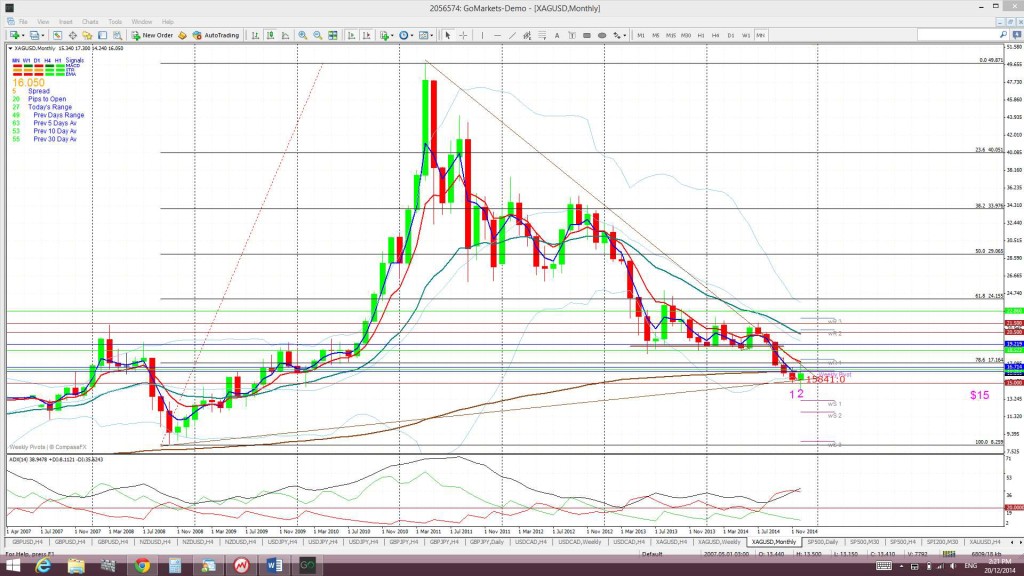The image size is (1024, 576).
Task: Open the Templates dropdown
Action: (x=426, y=35)
